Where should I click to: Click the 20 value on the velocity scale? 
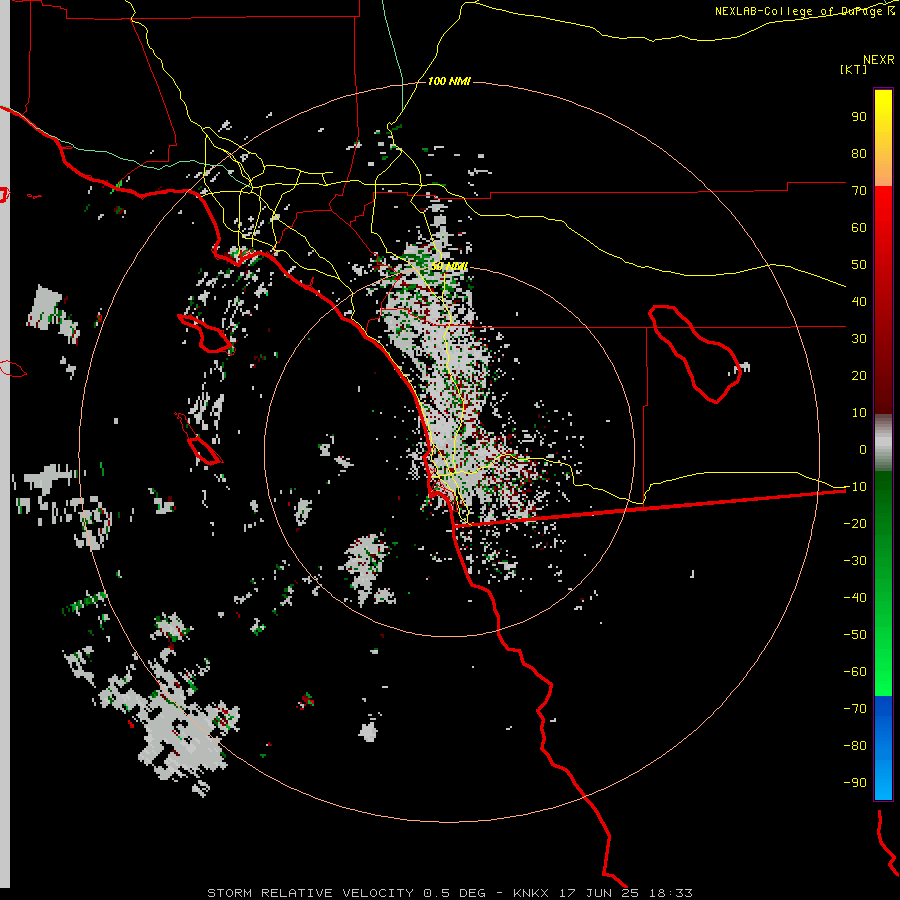tap(859, 375)
